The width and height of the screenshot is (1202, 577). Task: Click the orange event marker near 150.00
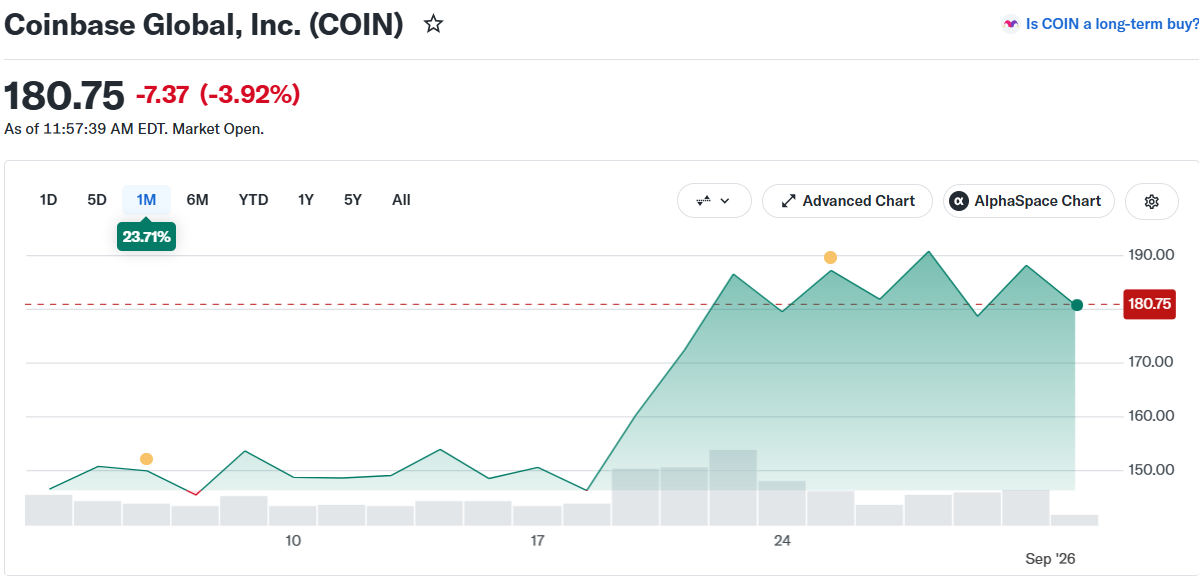(x=147, y=459)
